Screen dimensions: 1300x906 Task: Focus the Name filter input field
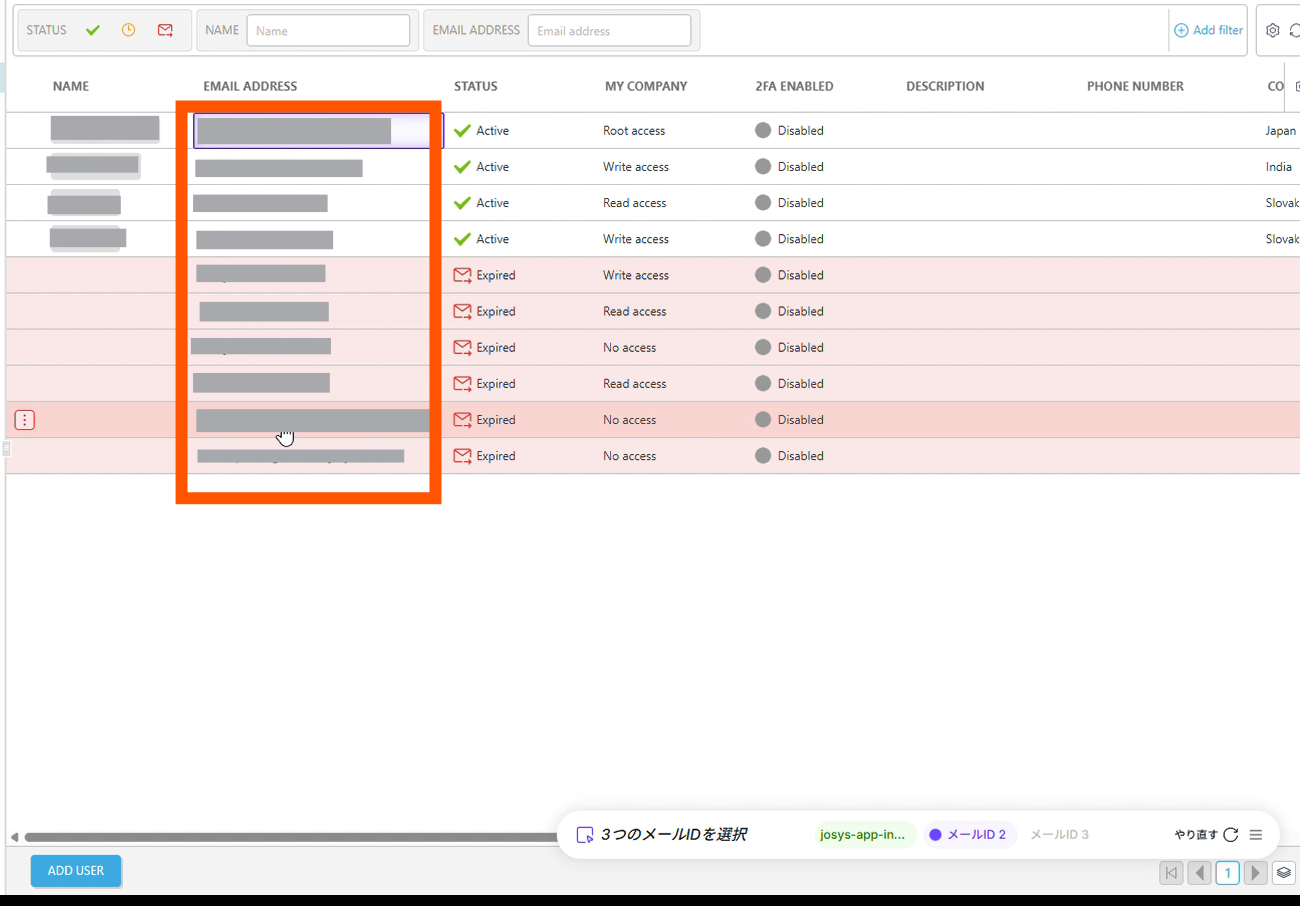point(328,31)
